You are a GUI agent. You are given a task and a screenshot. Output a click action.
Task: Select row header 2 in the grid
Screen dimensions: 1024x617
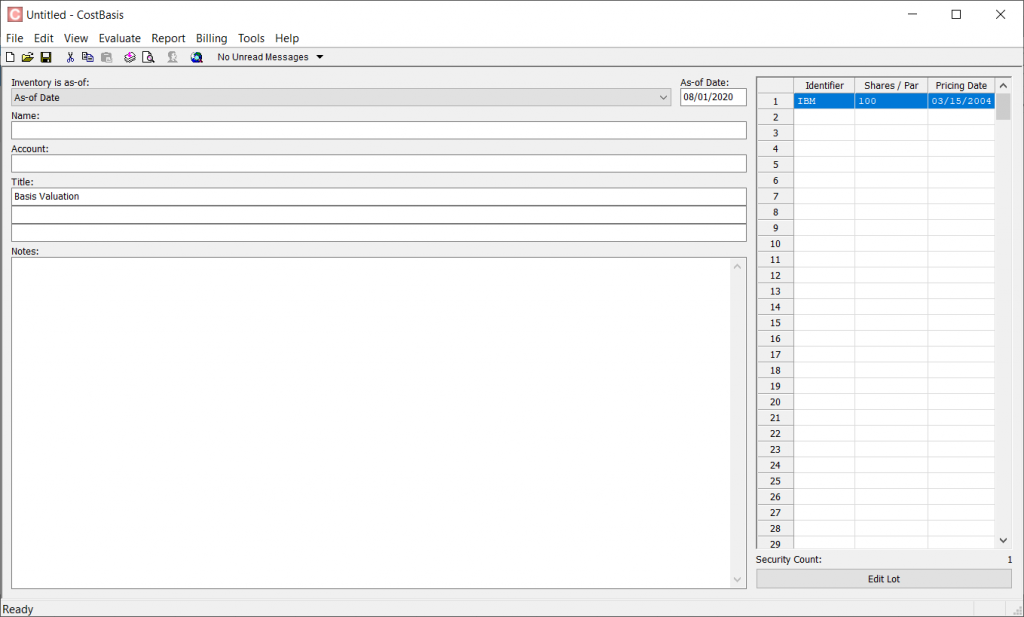[775, 117]
